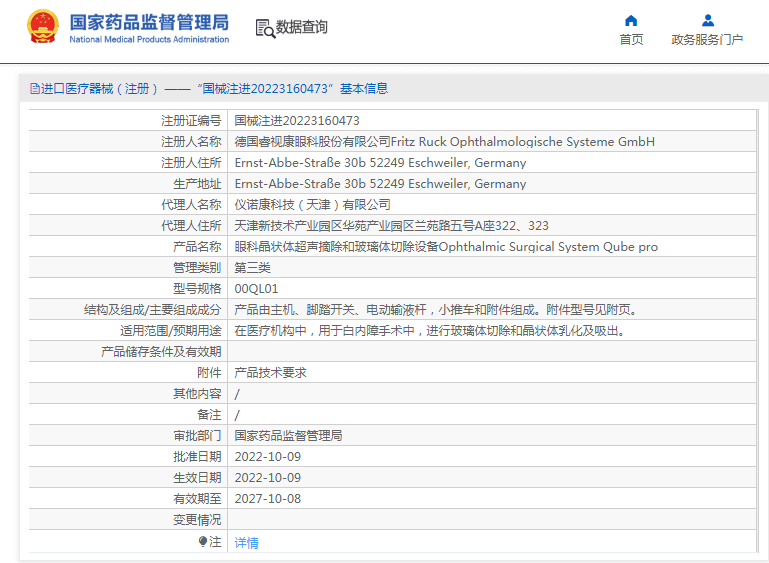Open the 数据查询 data query icon
The width and height of the screenshot is (769, 563).
[x=265, y=28]
